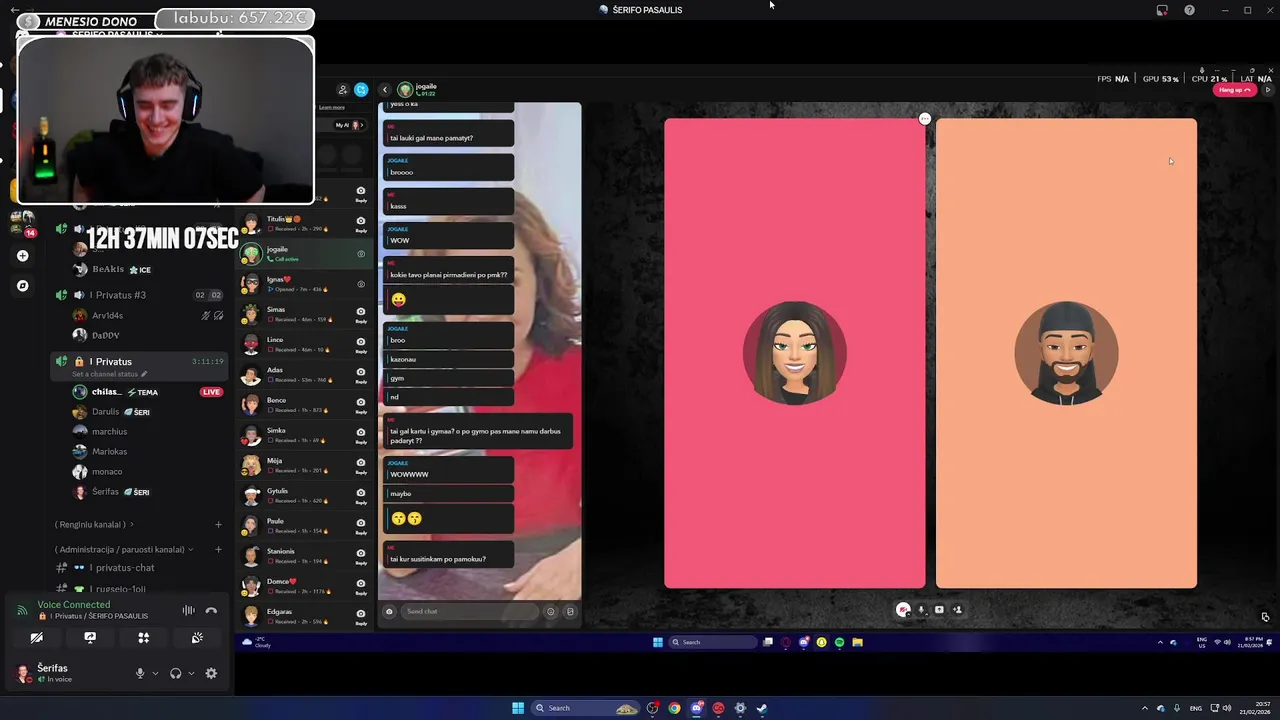This screenshot has height=720, width=1280.
Task: Open the Discord soundboard
Action: point(197,638)
